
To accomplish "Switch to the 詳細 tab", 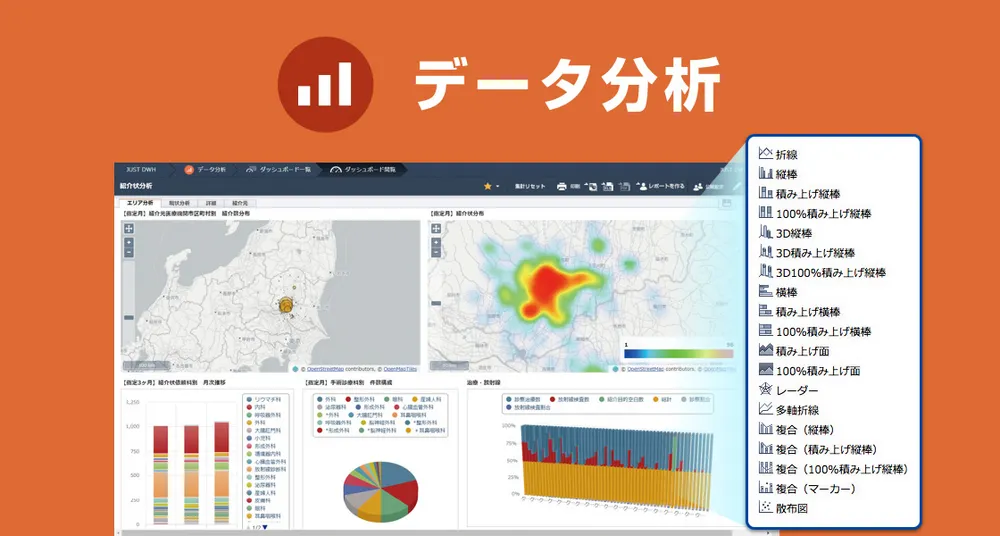I will pyautogui.click(x=211, y=203).
